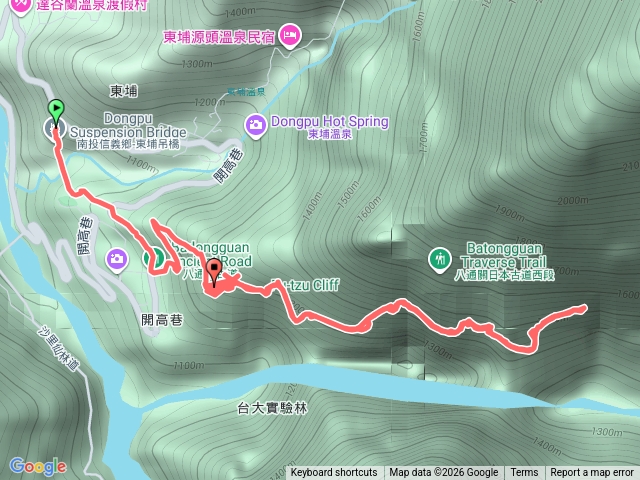Open the Terms link

coord(524,473)
